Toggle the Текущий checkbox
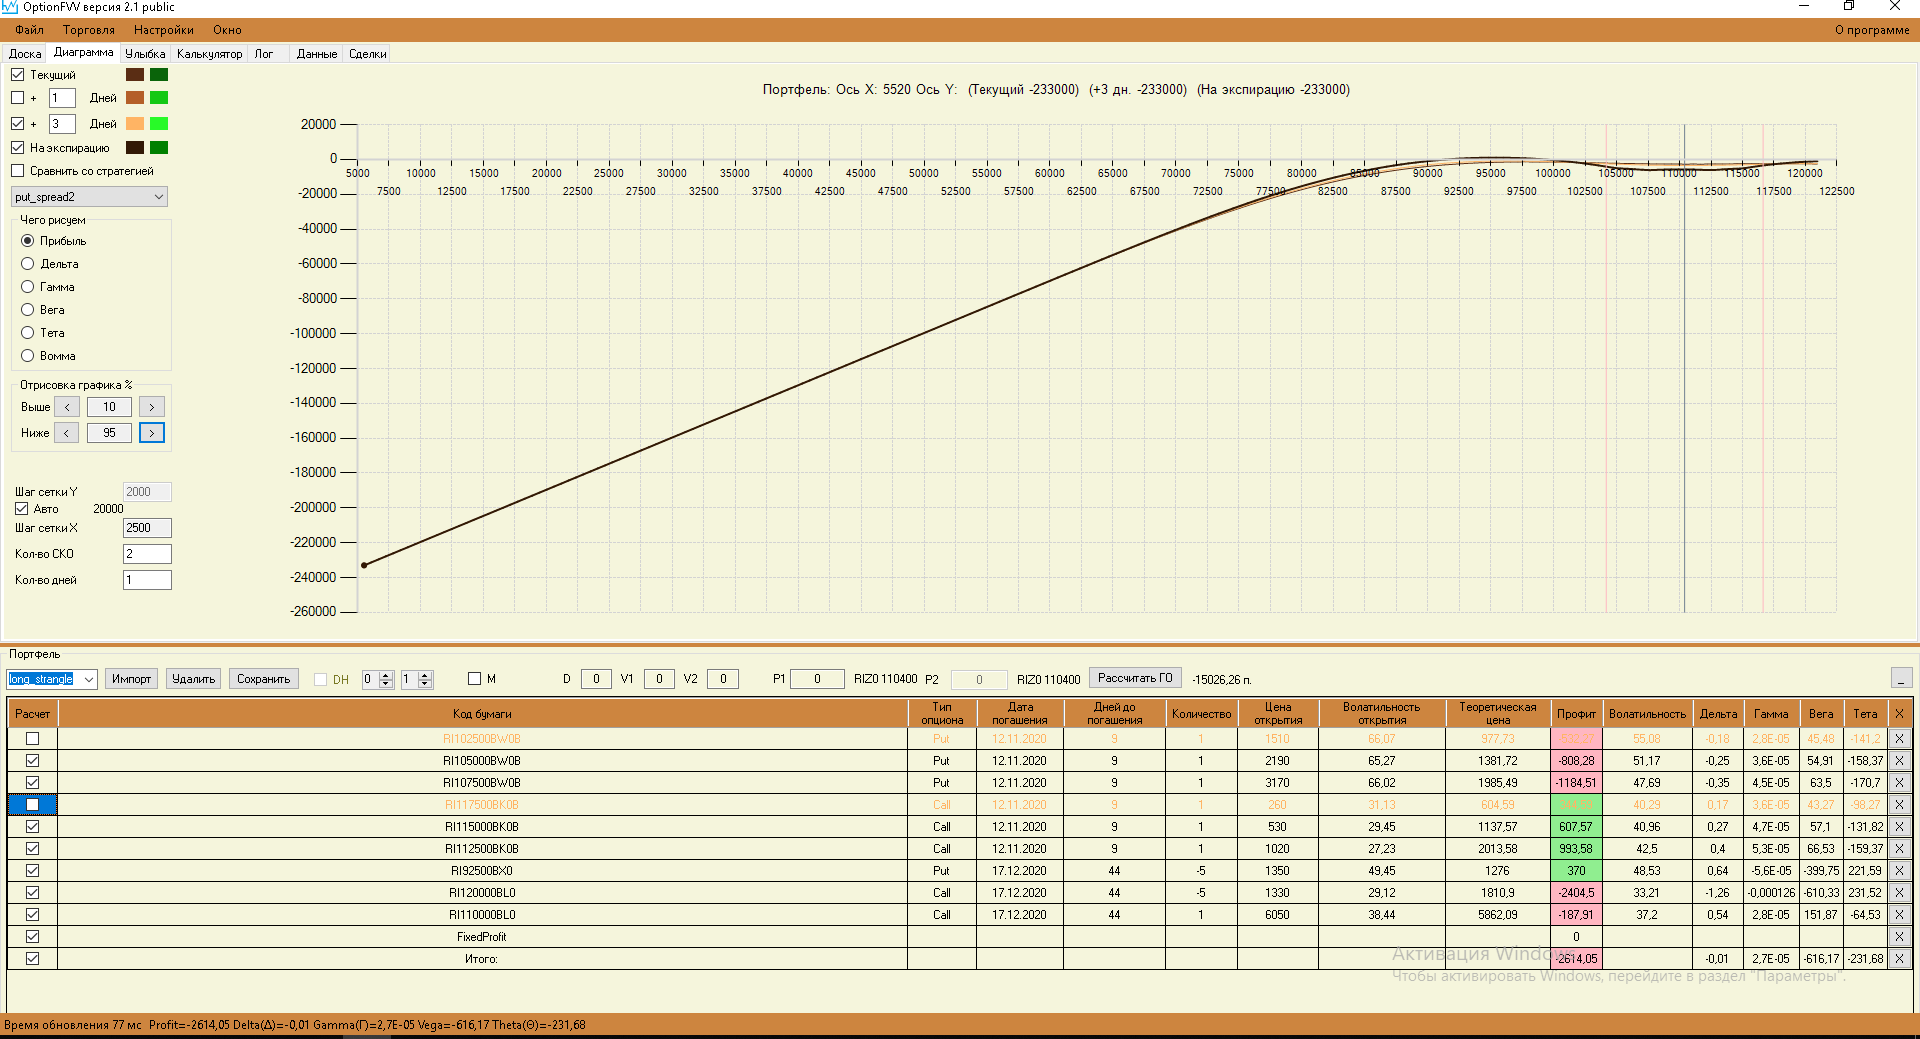Screen dimensions: 1920x1039 (x=18, y=75)
